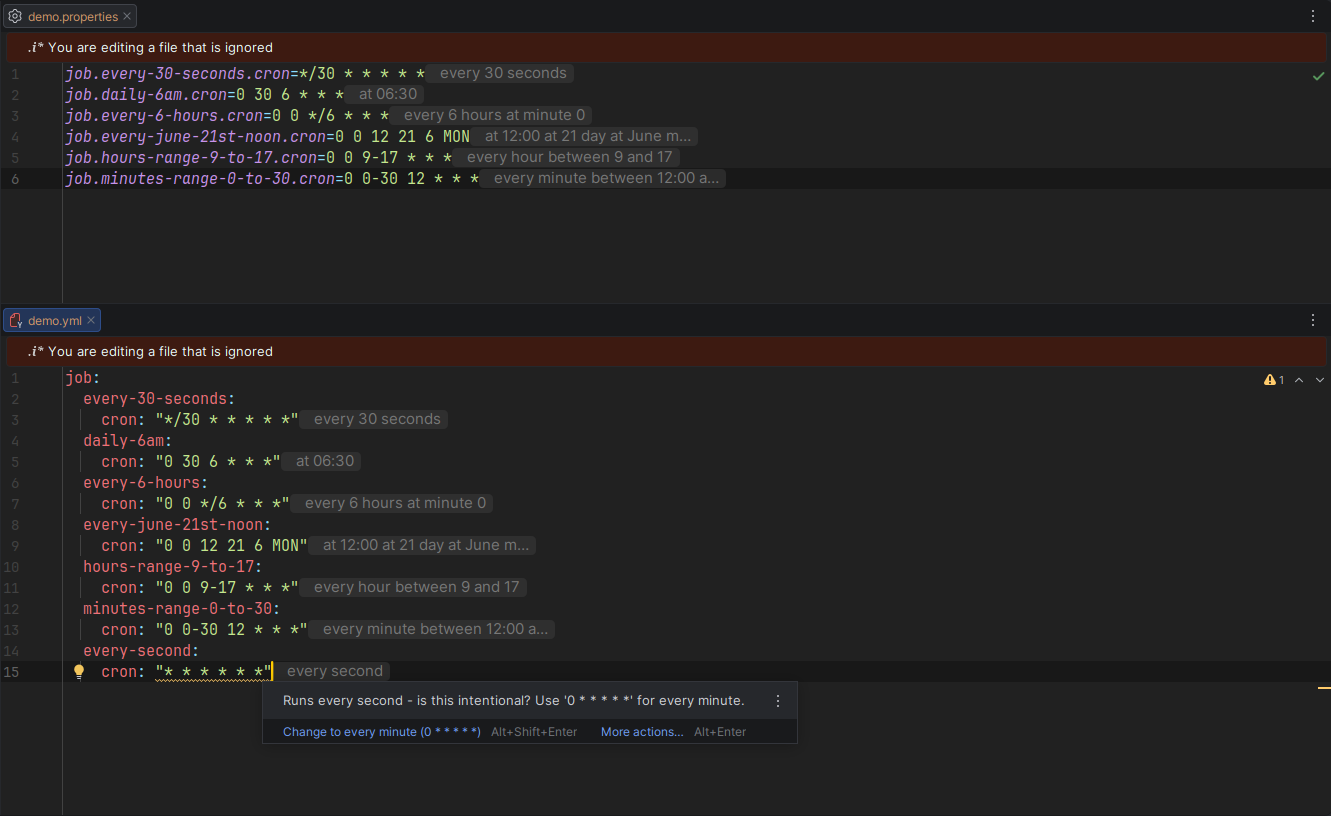The width and height of the screenshot is (1331, 816).
Task: Switch to the demo.properties tab
Action: (x=72, y=17)
